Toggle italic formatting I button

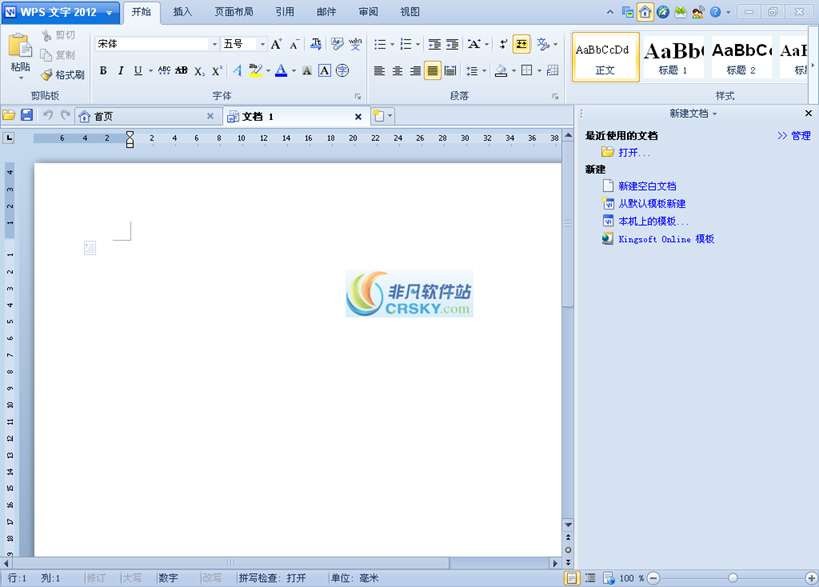coord(121,71)
